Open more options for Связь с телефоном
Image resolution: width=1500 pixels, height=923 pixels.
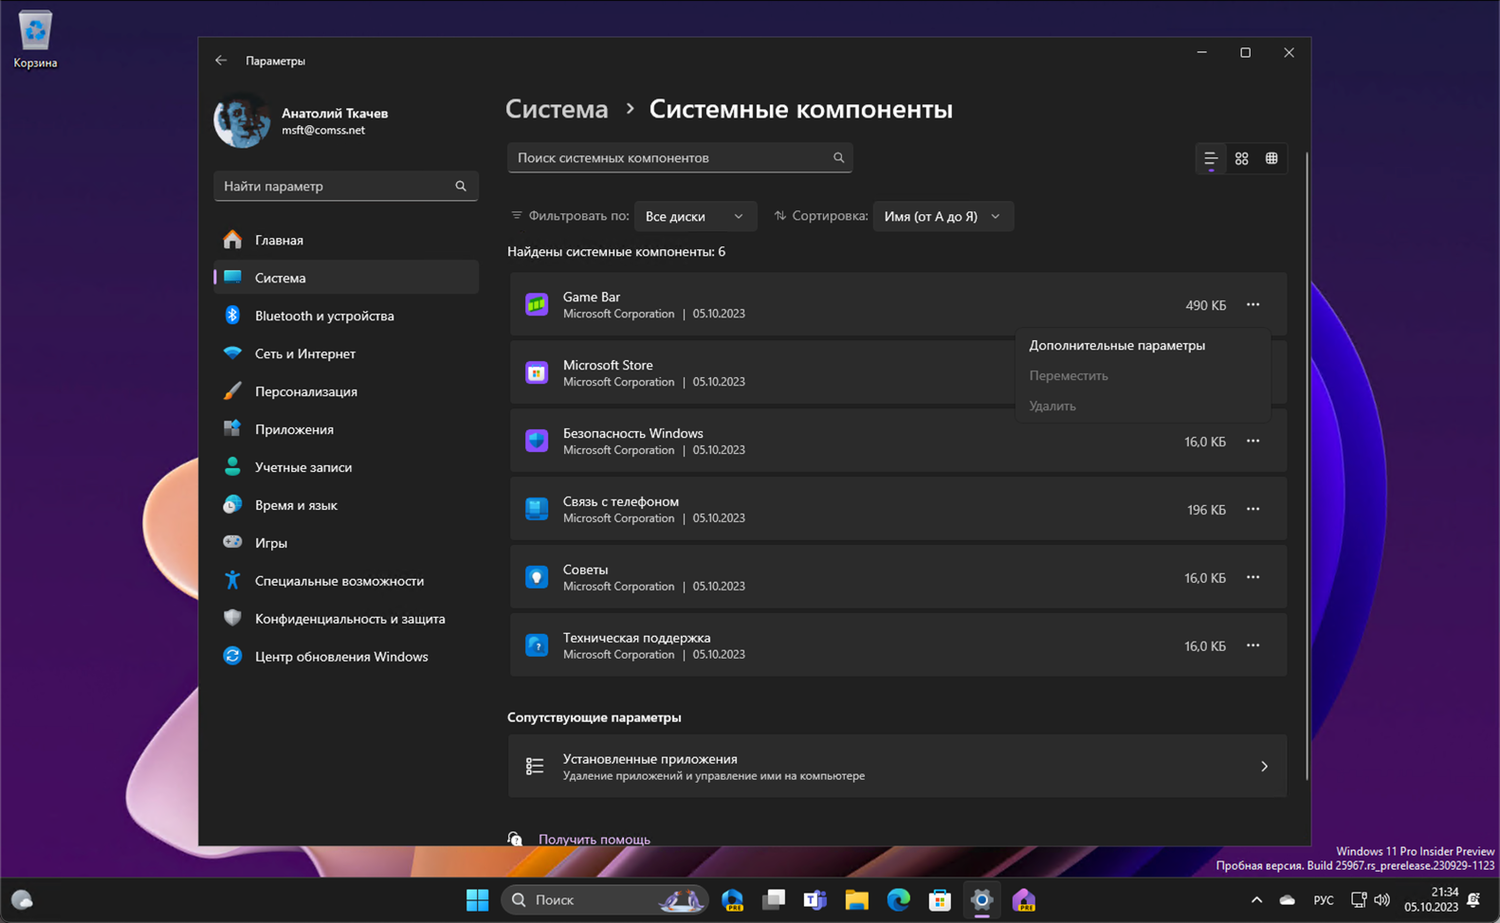[x=1253, y=509]
